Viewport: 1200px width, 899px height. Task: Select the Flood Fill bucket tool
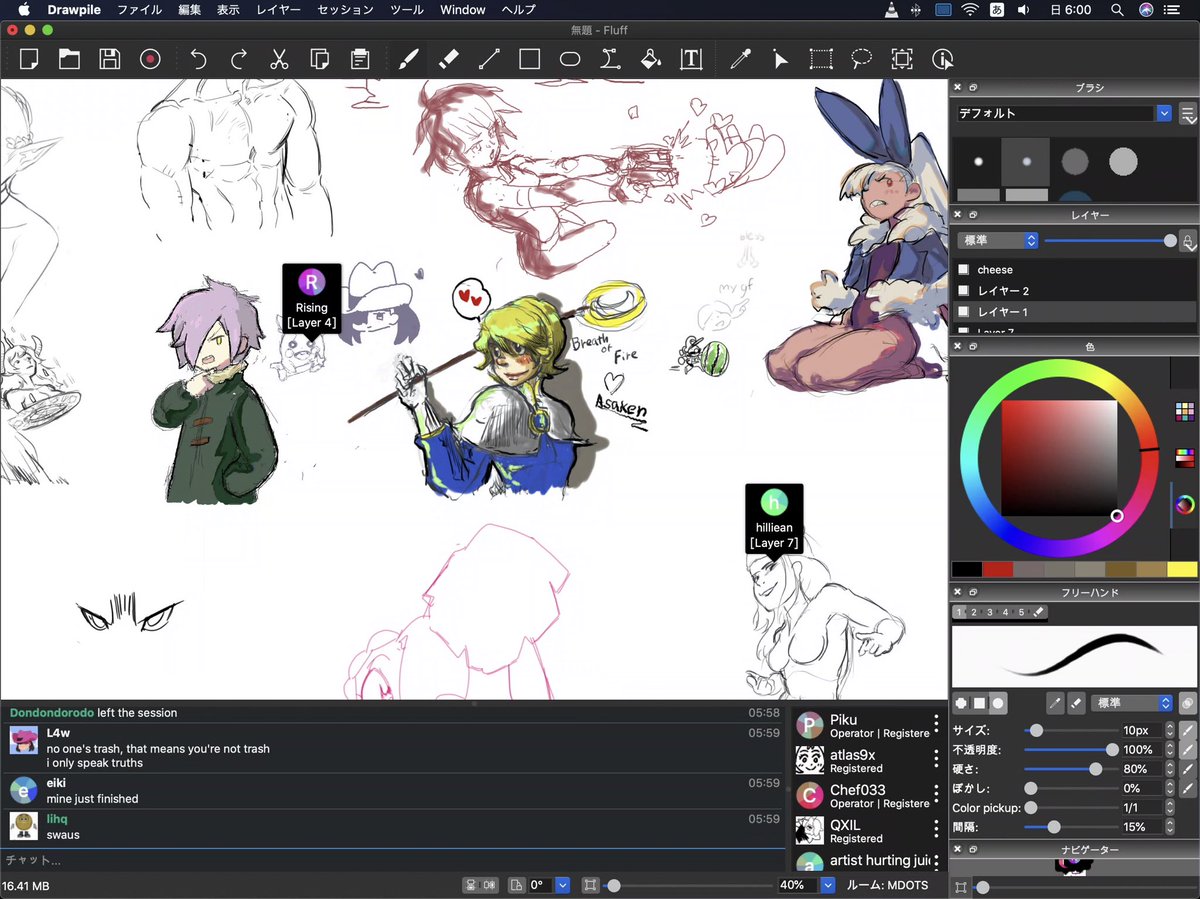click(651, 60)
